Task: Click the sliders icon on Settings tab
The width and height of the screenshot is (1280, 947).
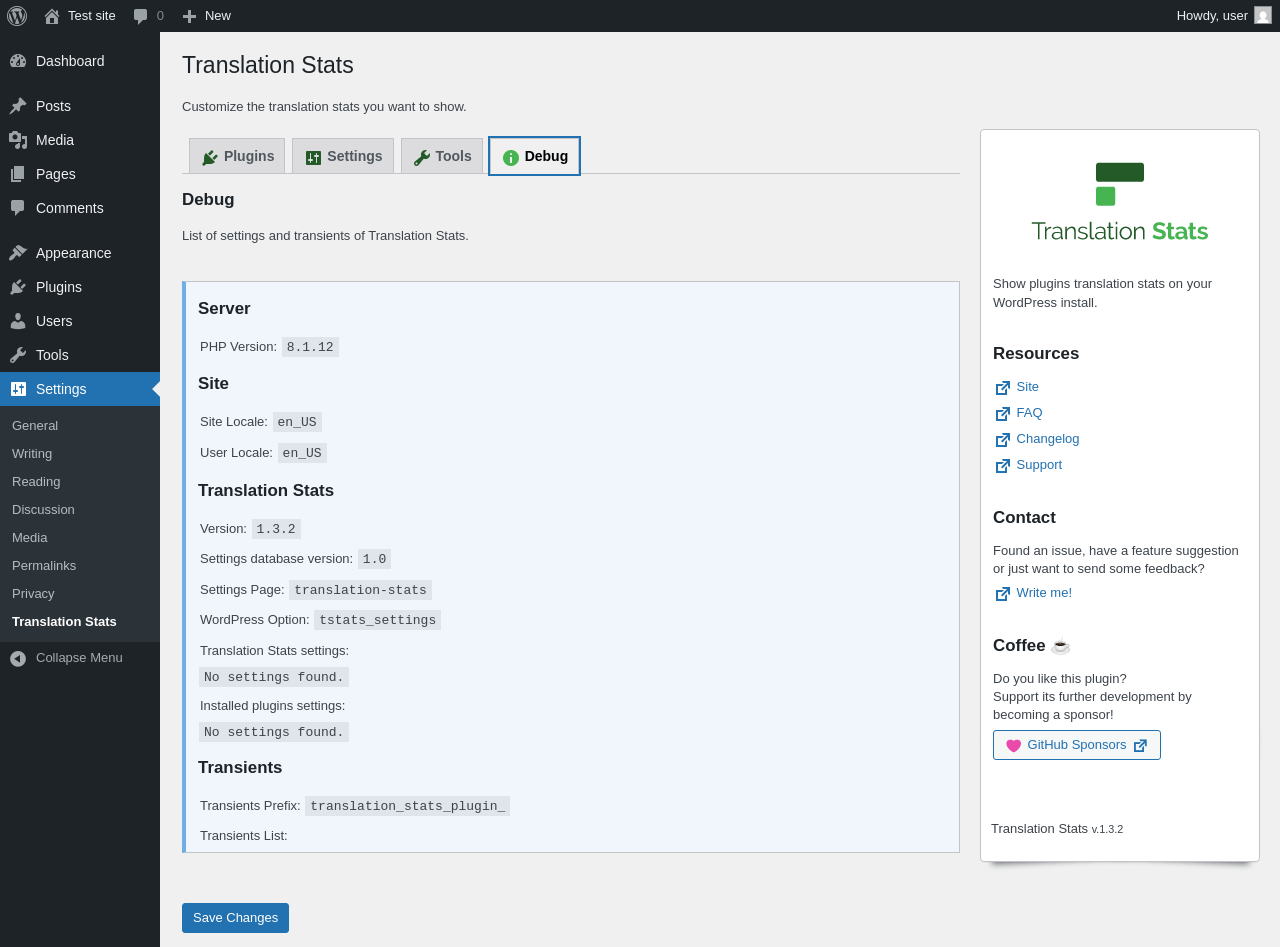Action: [314, 157]
